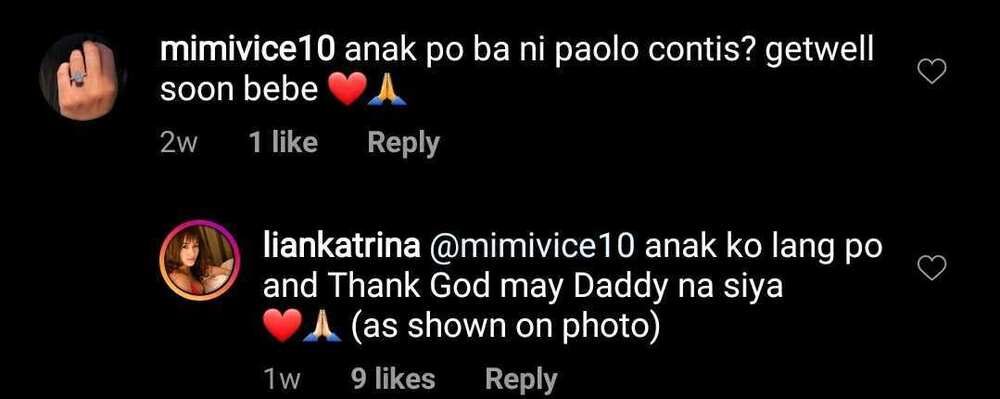Reply to the comment posted 1w ago
The height and width of the screenshot is (399, 1000).
pyautogui.click(x=521, y=380)
